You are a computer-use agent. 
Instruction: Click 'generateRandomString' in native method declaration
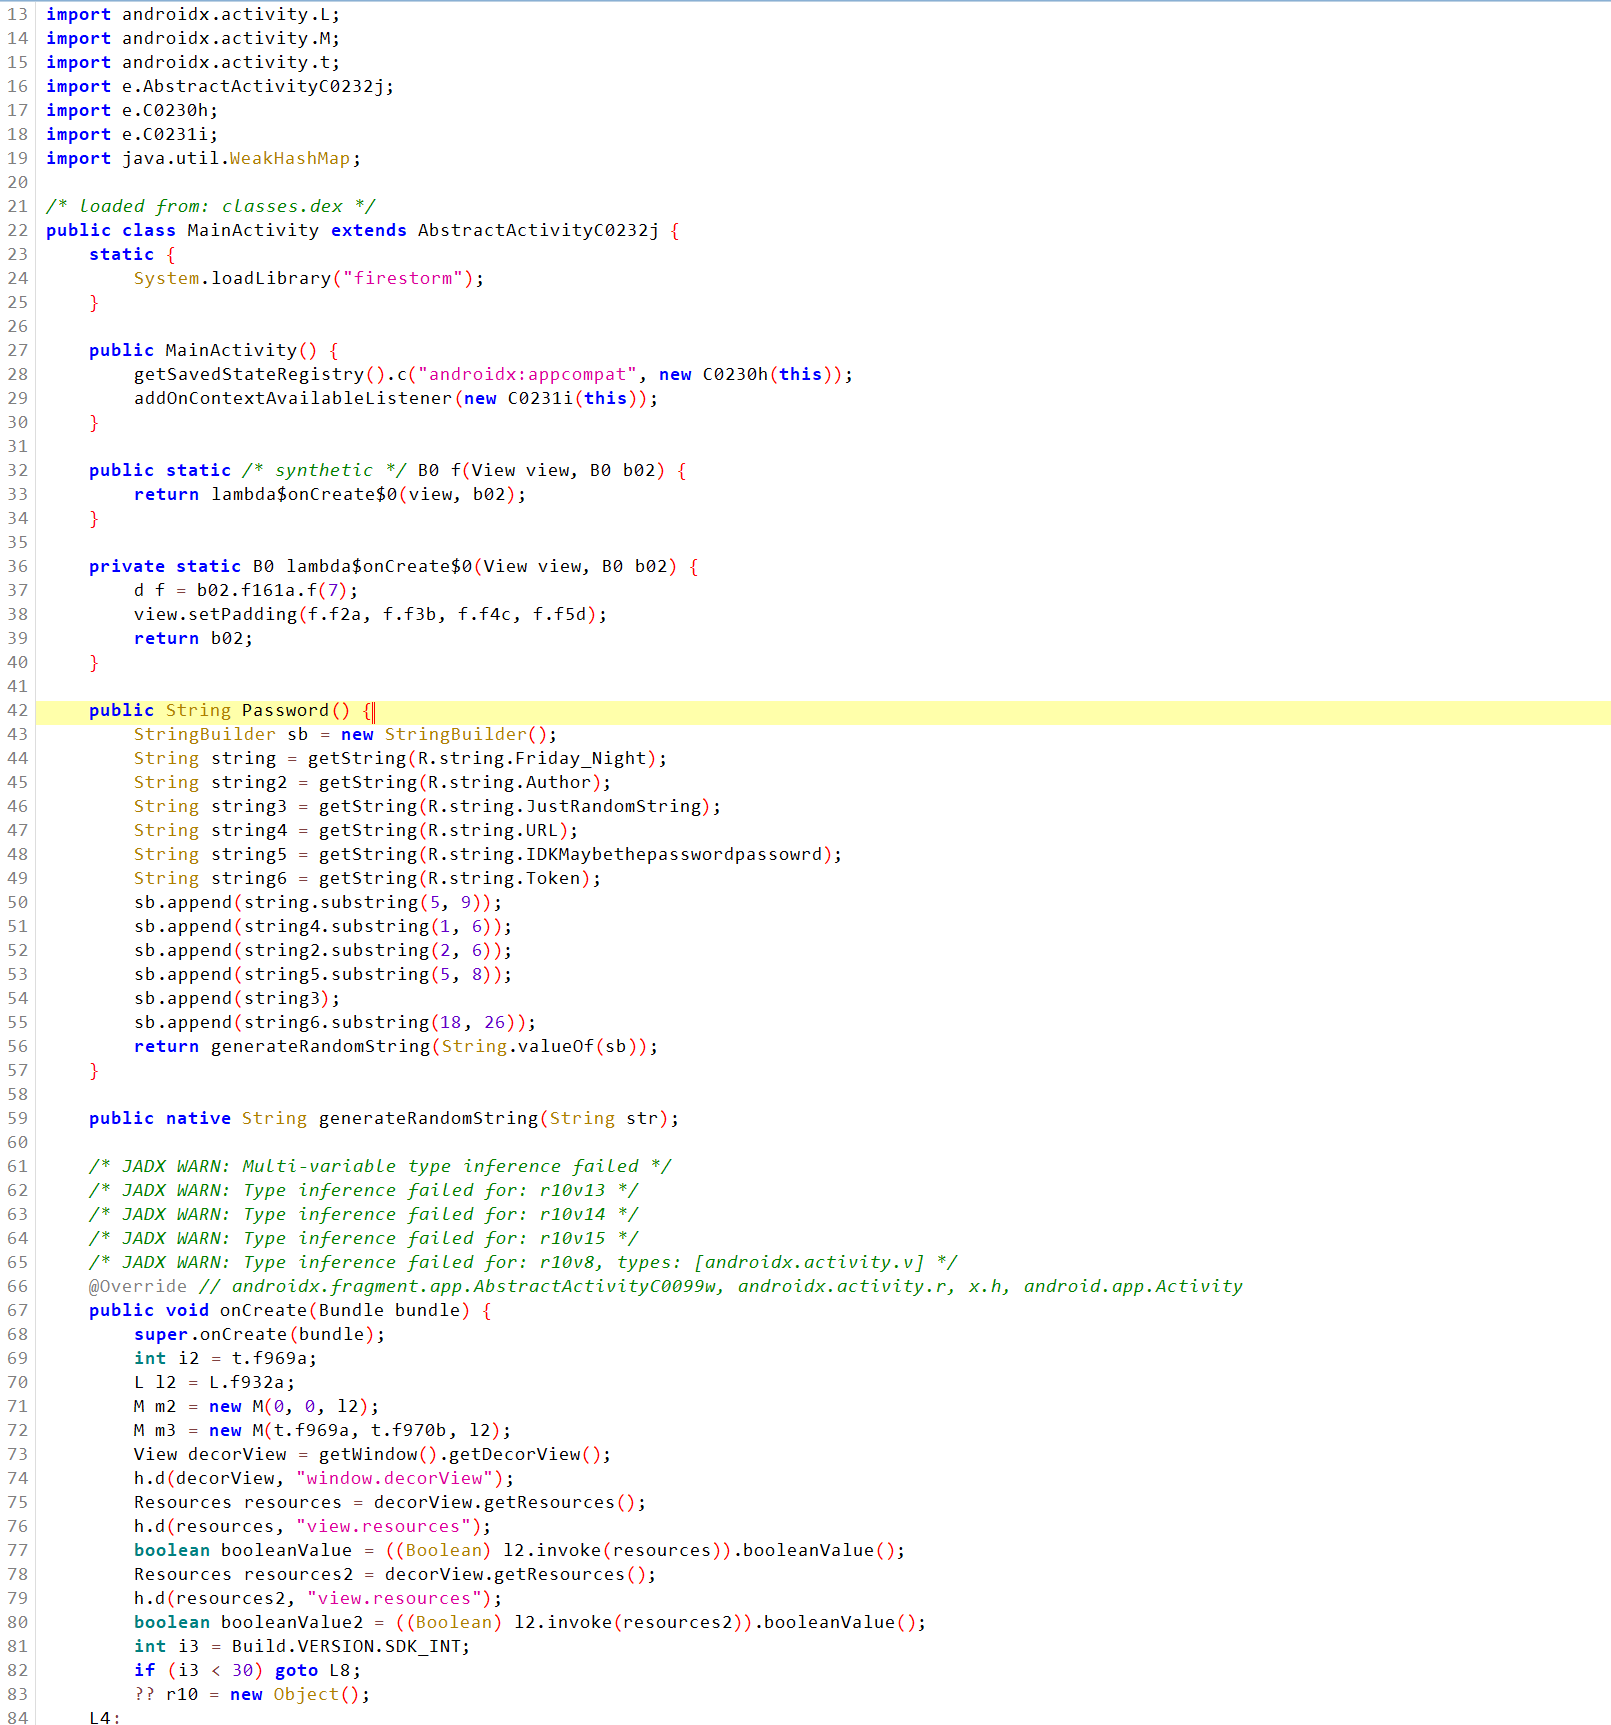click(428, 1118)
